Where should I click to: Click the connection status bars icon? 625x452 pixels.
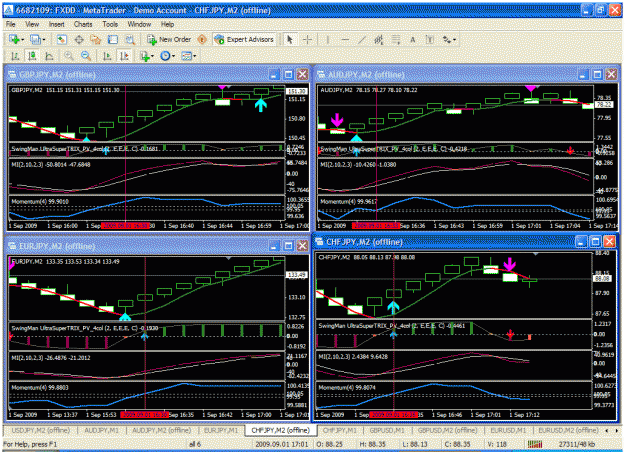[x=535, y=444]
